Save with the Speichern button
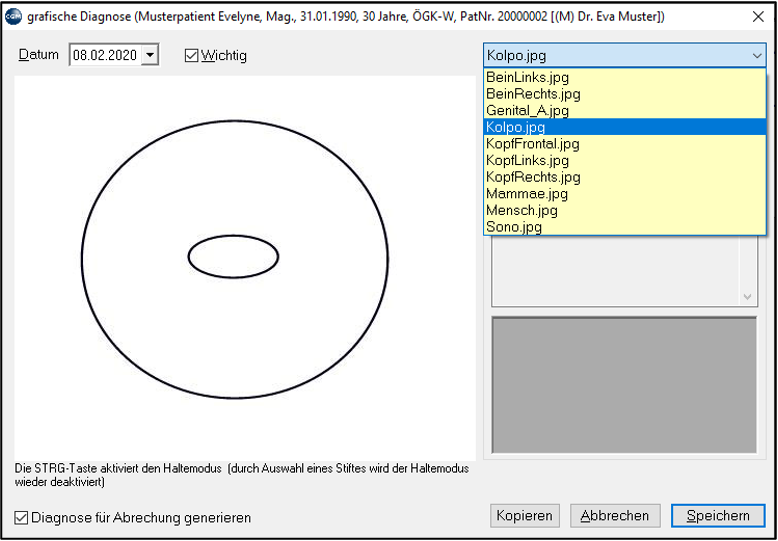This screenshot has height=541, width=778. click(x=718, y=516)
